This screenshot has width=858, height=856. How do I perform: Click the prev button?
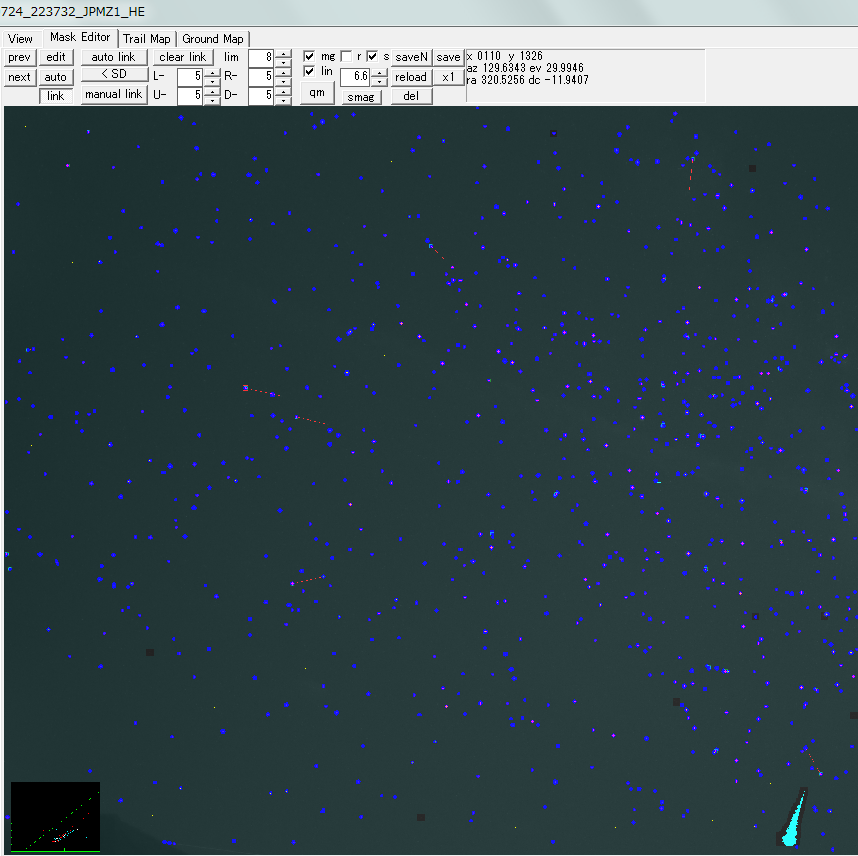tap(20, 57)
